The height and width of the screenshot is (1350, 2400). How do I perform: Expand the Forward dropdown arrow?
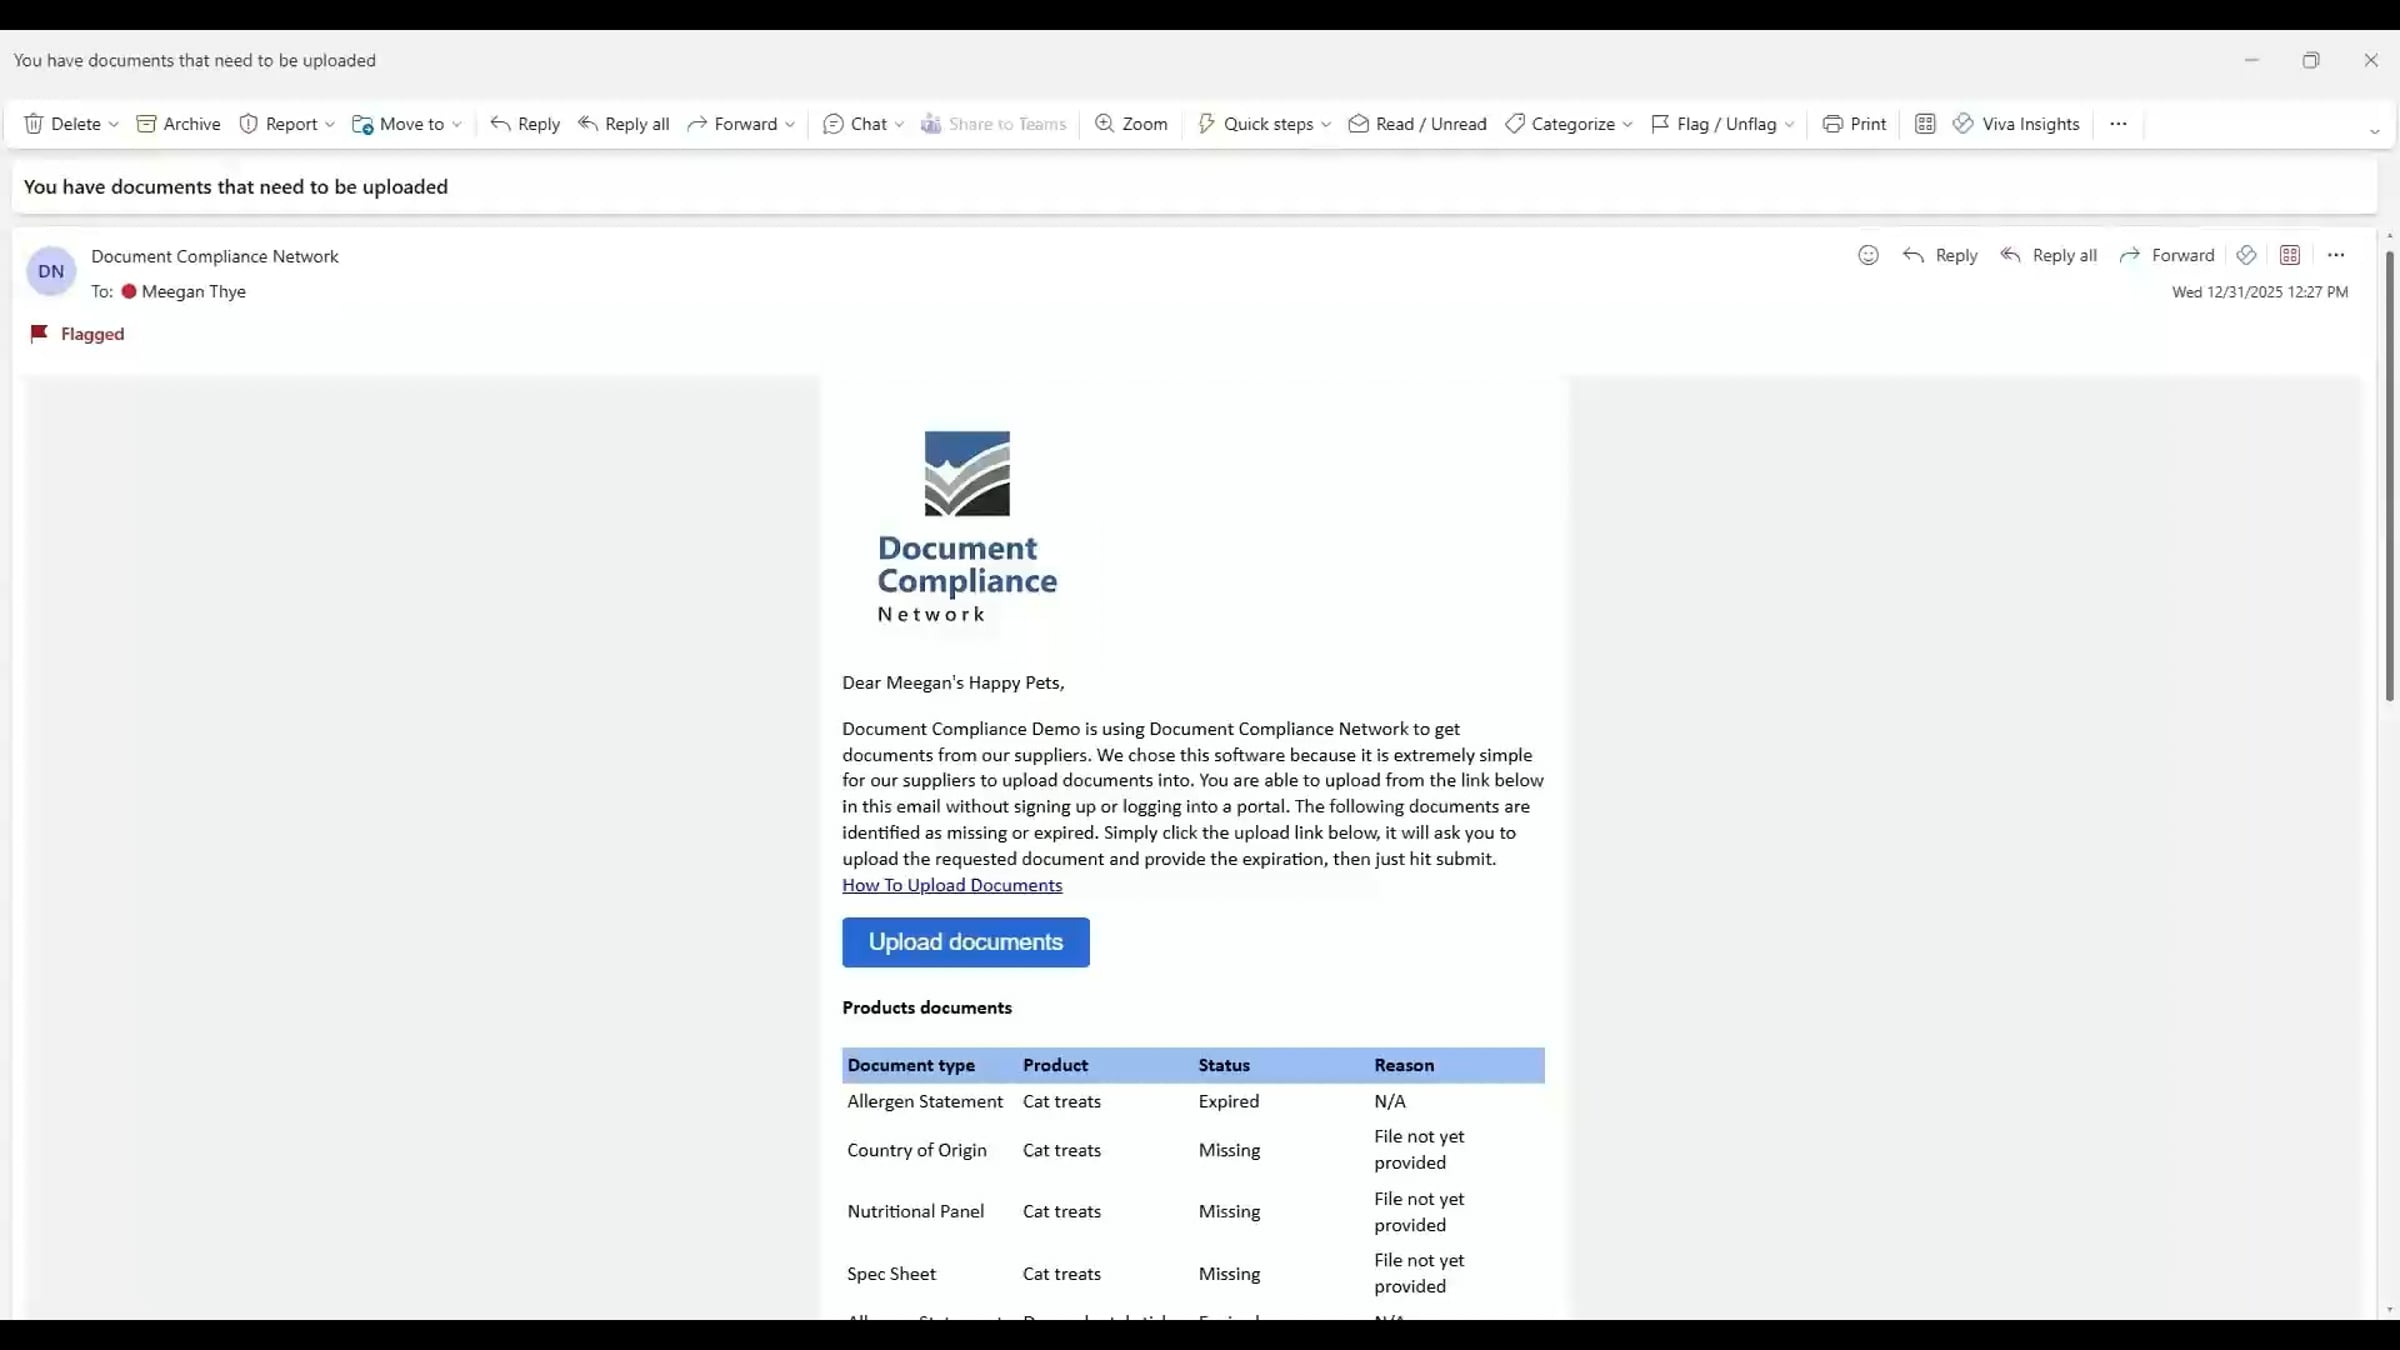coord(790,124)
